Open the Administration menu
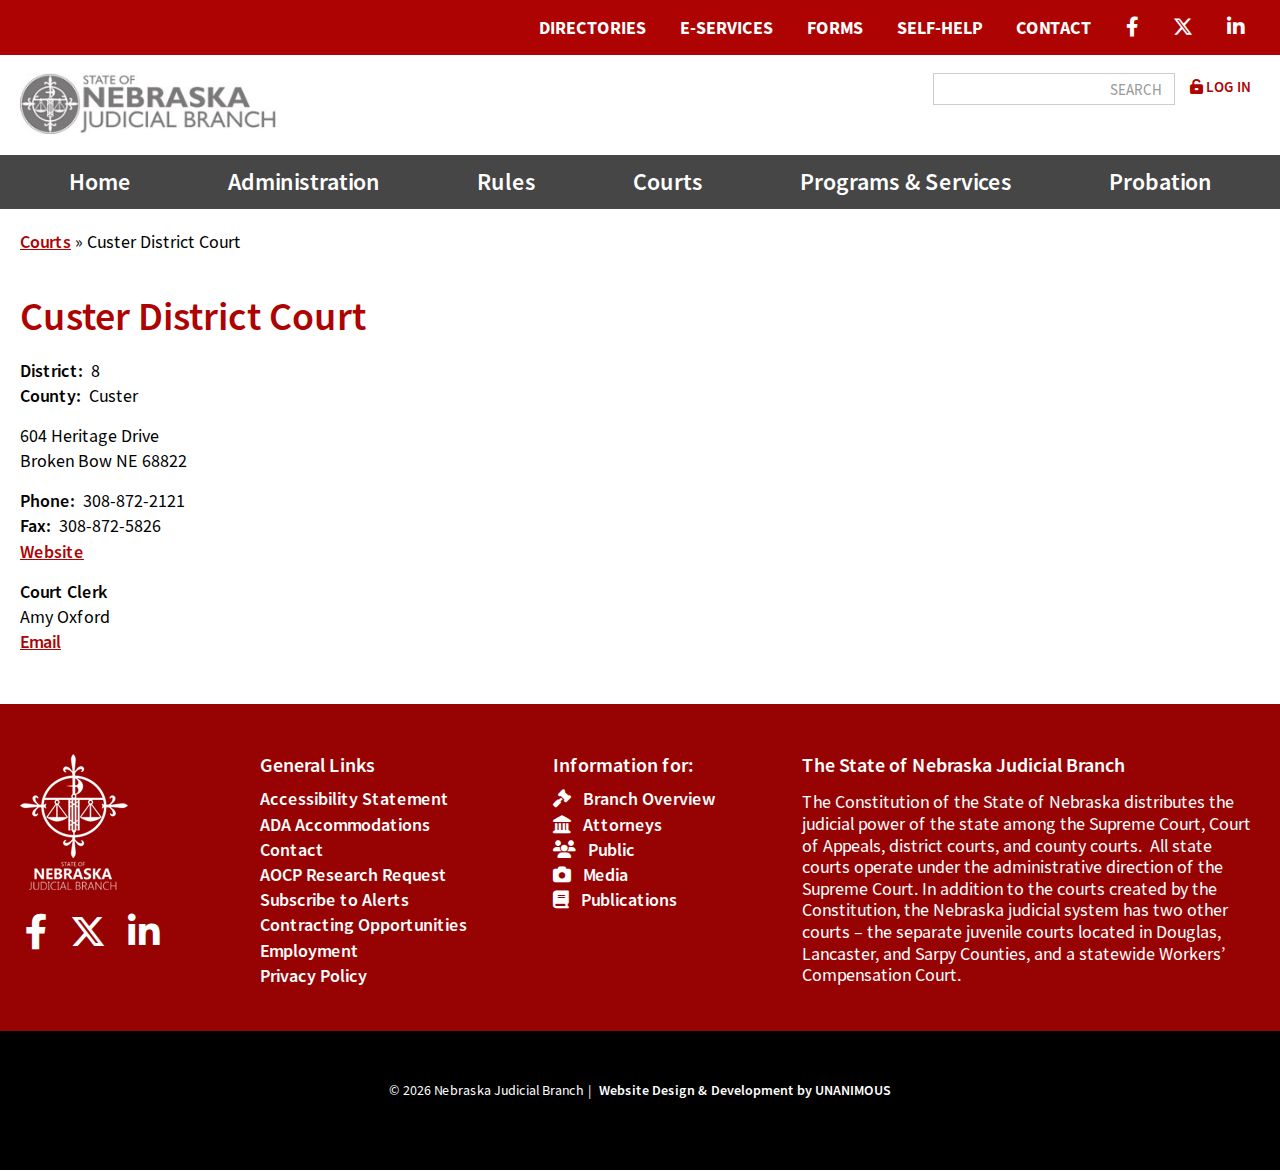Image resolution: width=1280 pixels, height=1171 pixels. pyautogui.click(x=303, y=182)
